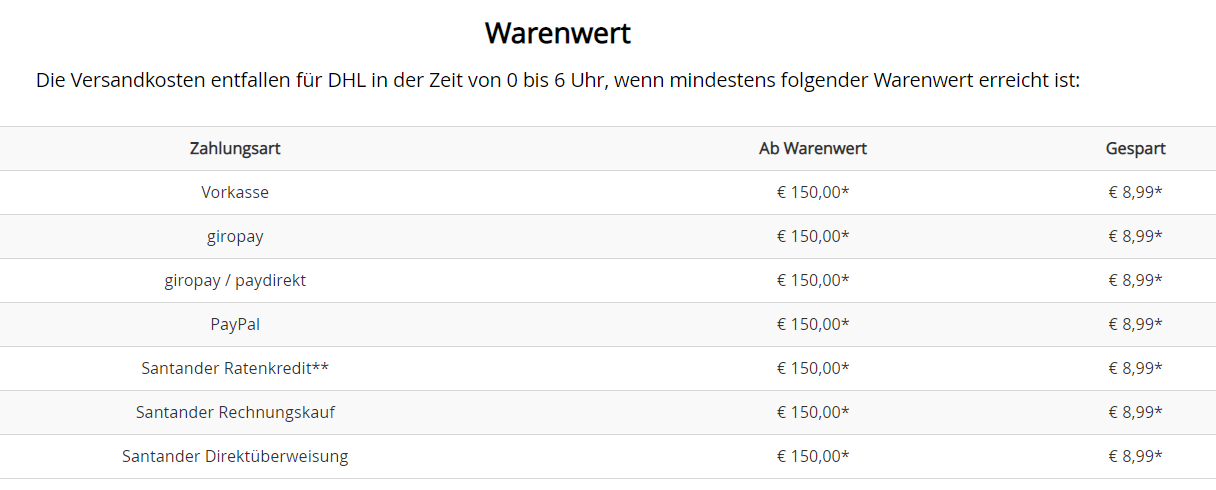Click Santander Rechnungskauf table entry
Screen dimensions: 1216x490
(235, 412)
